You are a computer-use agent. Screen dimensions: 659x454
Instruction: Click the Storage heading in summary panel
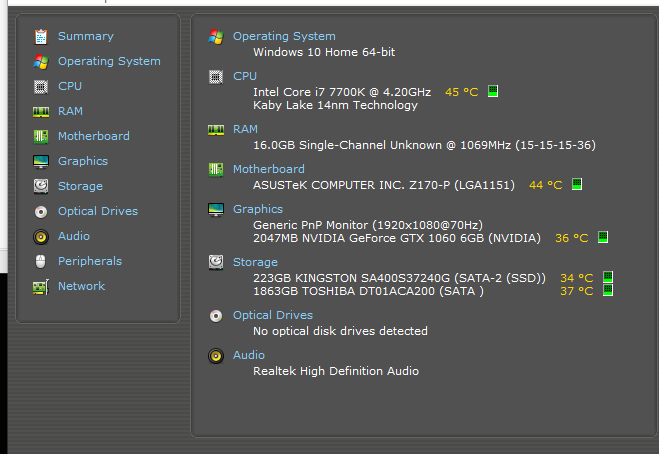tap(255, 262)
